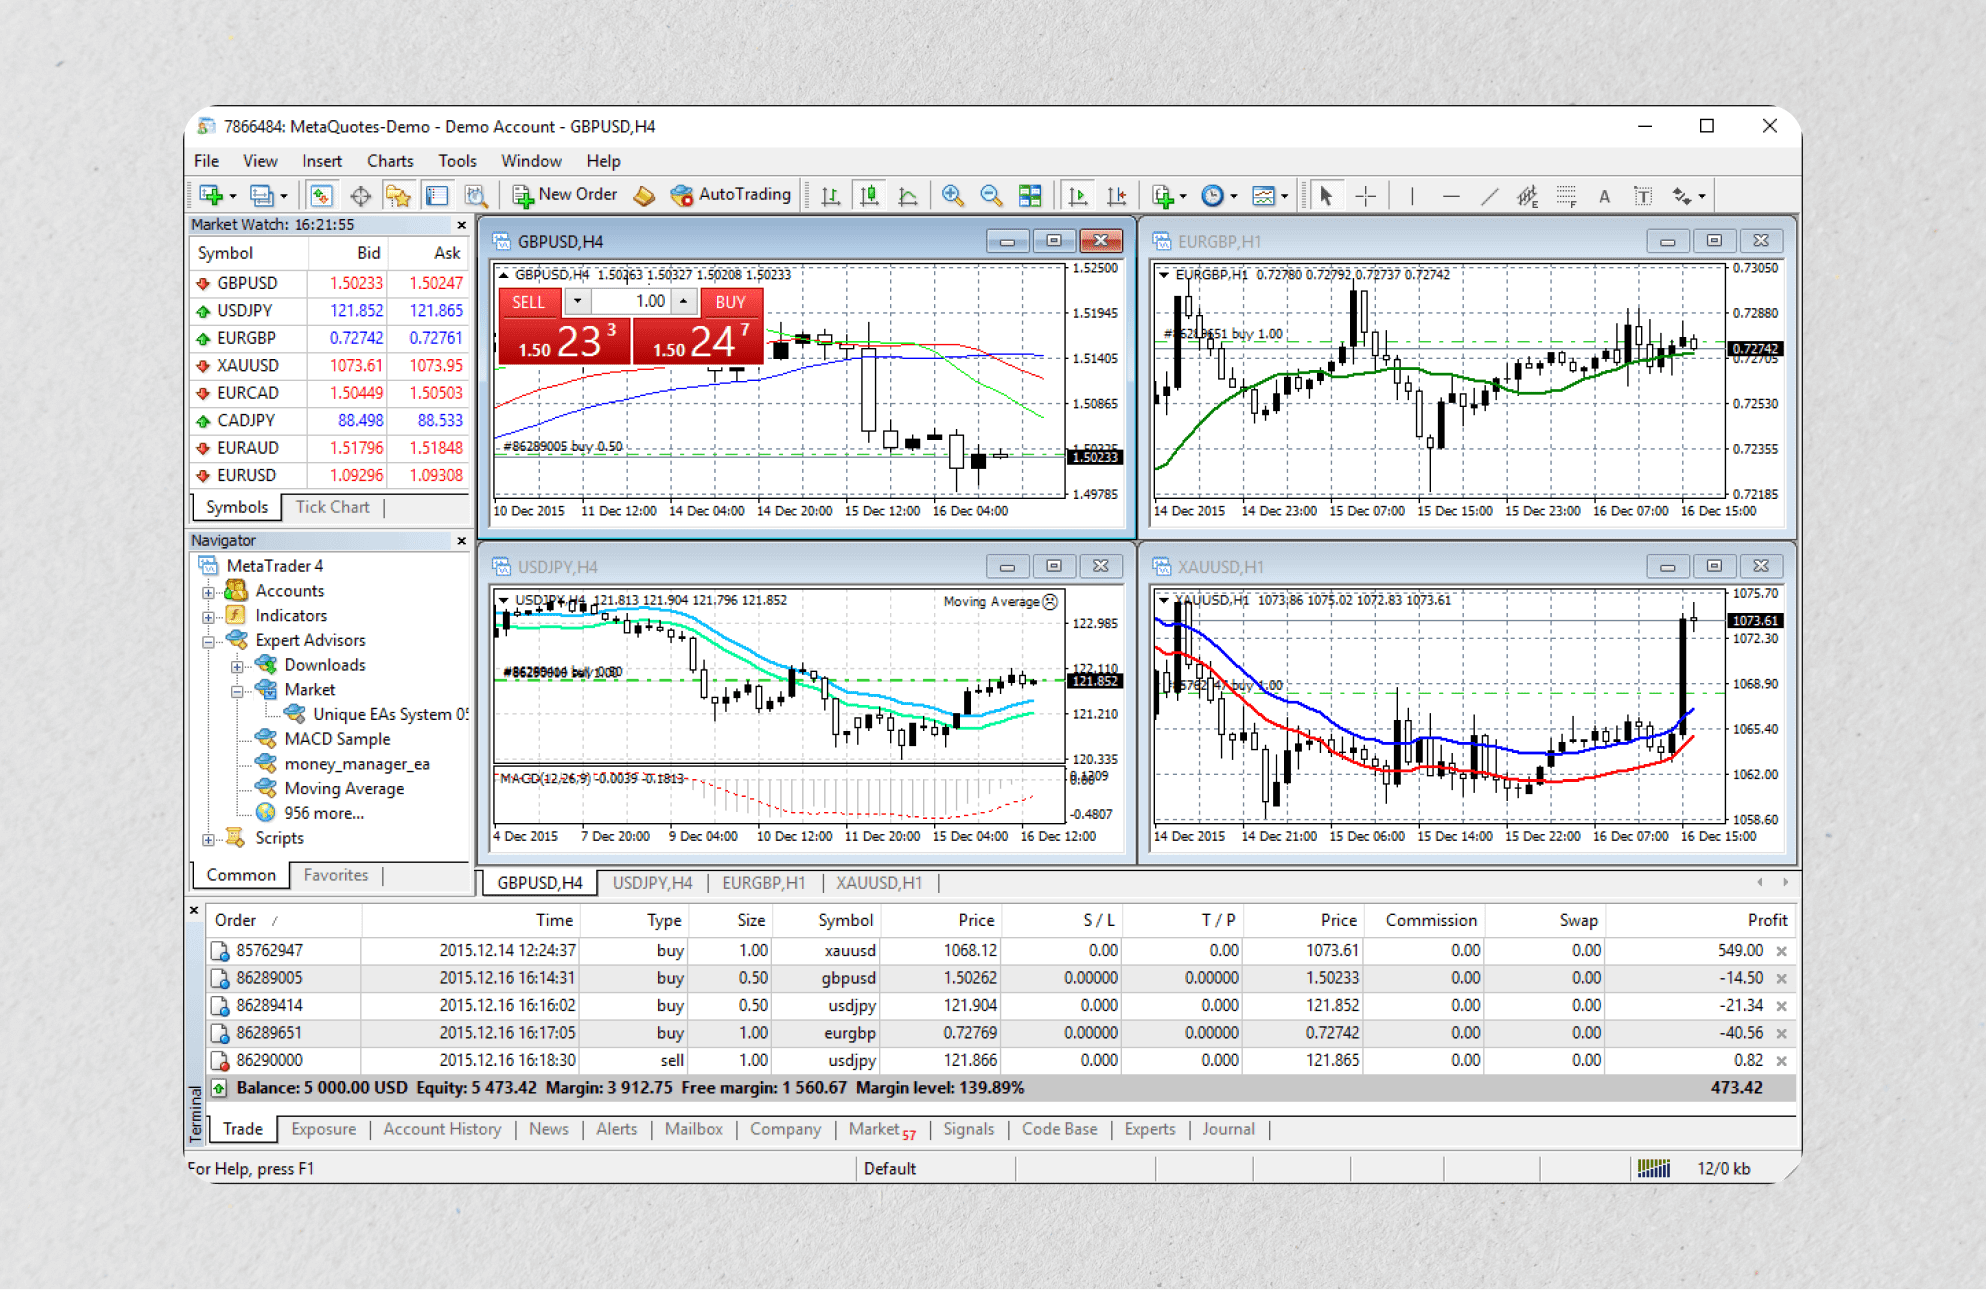Viewport: 1986px width, 1290px height.
Task: Toggle the chart auto scroll icon
Action: tap(1077, 196)
